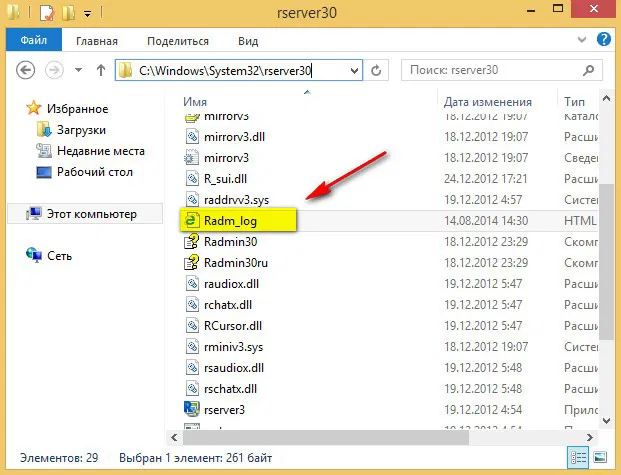Open Quick Access Toolbar customize dropdown
The height and width of the screenshot is (475, 621).
point(88,14)
